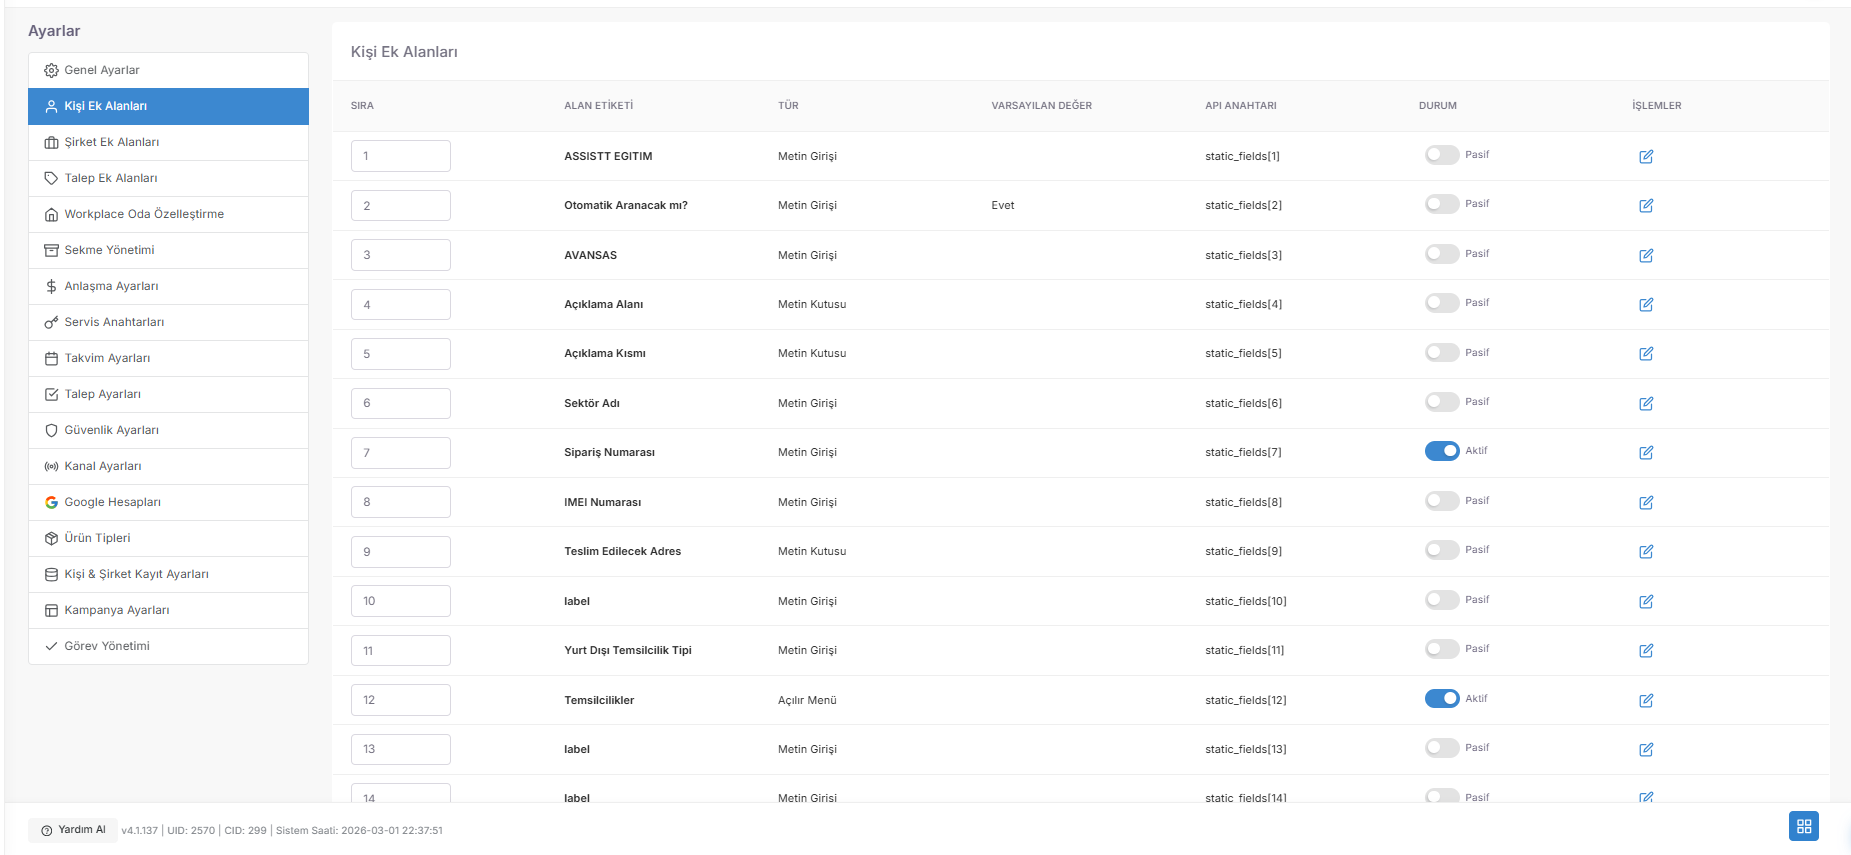Enable Sektör Adı status toggle
The height and width of the screenshot is (855, 1851).
[1442, 402]
